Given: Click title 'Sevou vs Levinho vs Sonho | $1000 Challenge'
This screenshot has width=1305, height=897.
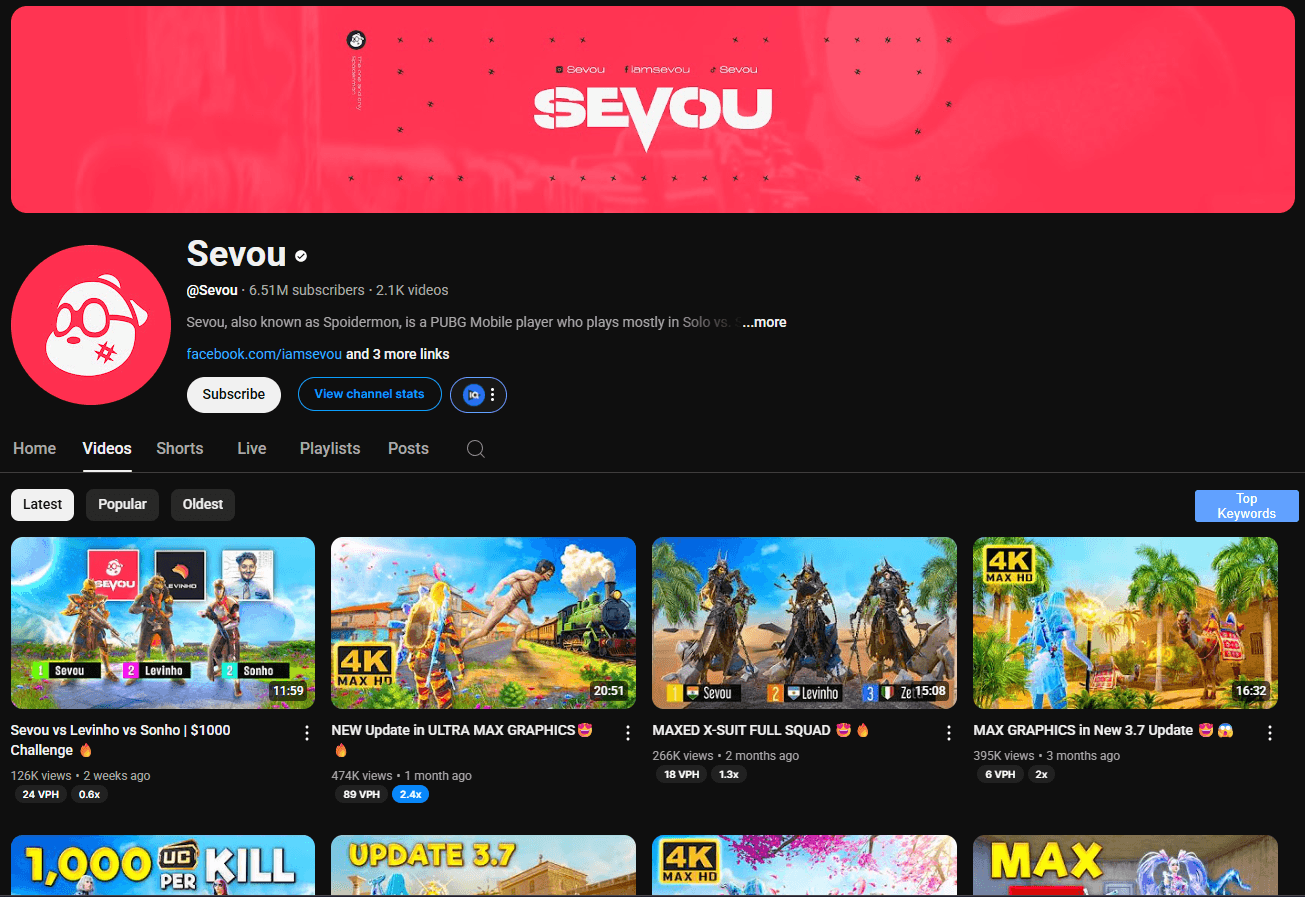Looking at the screenshot, I should point(121,740).
